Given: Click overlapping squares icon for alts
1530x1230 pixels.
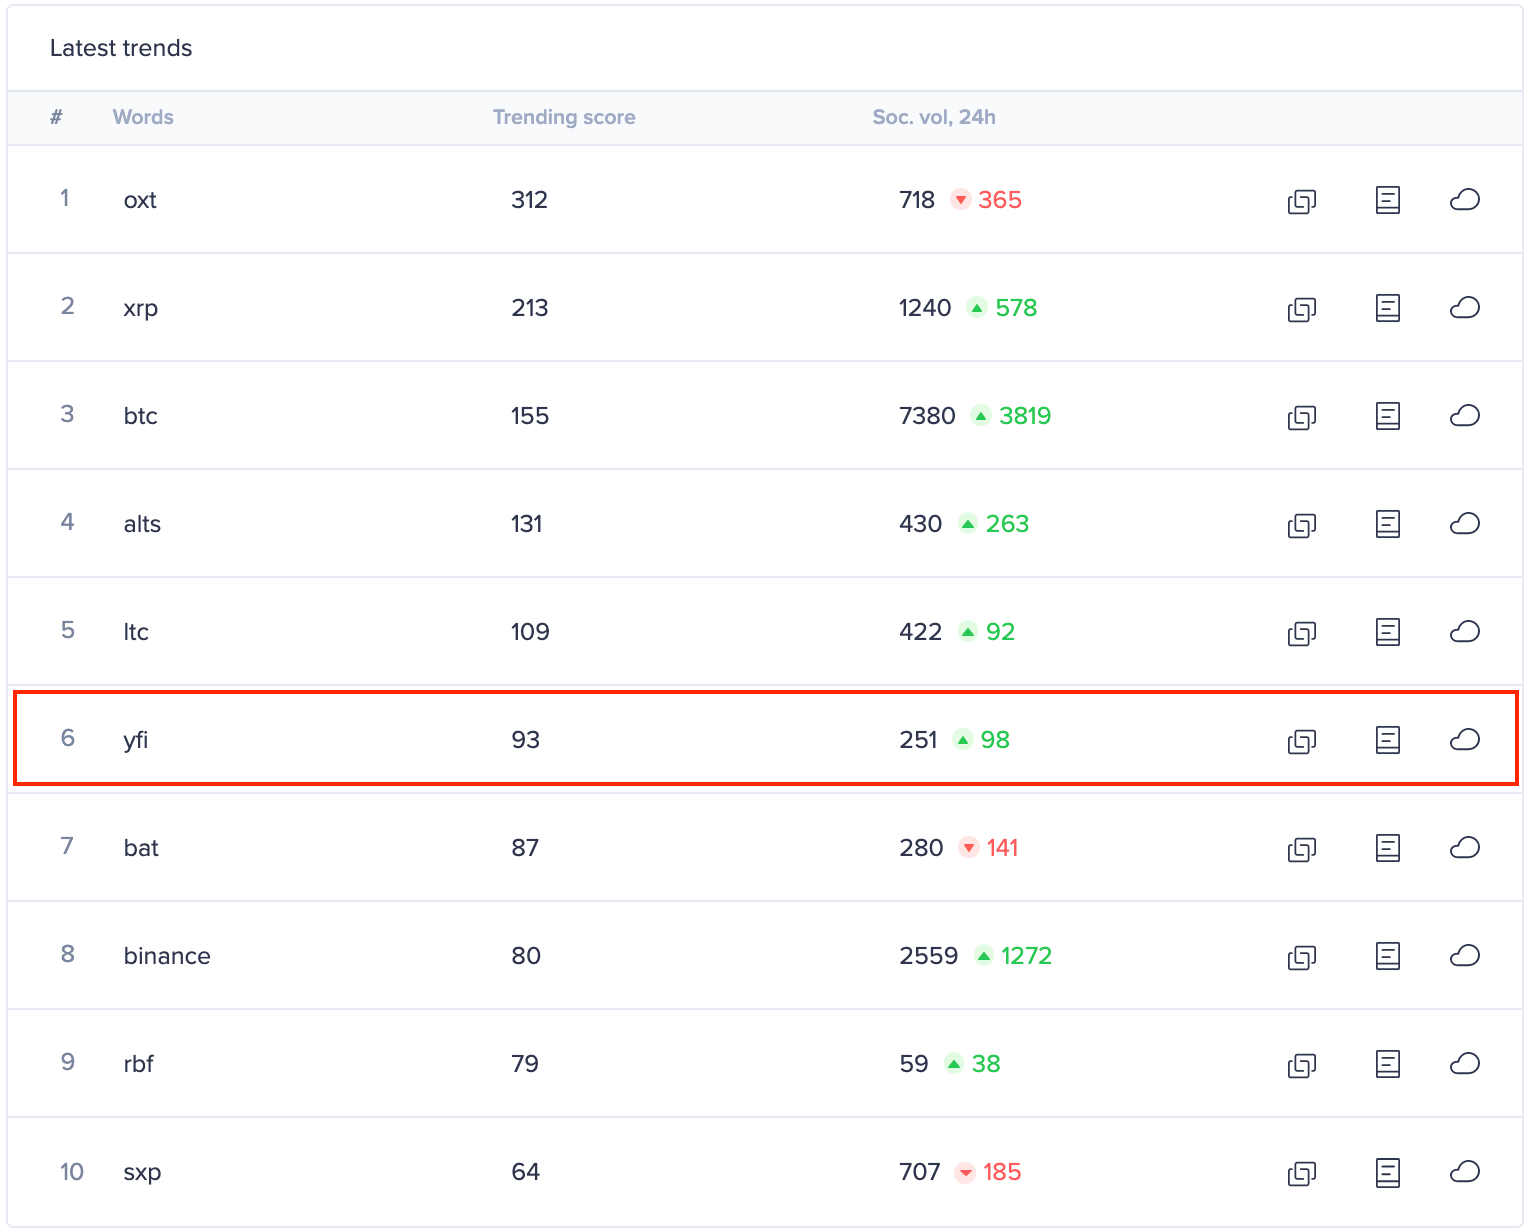Looking at the screenshot, I should pos(1301,525).
